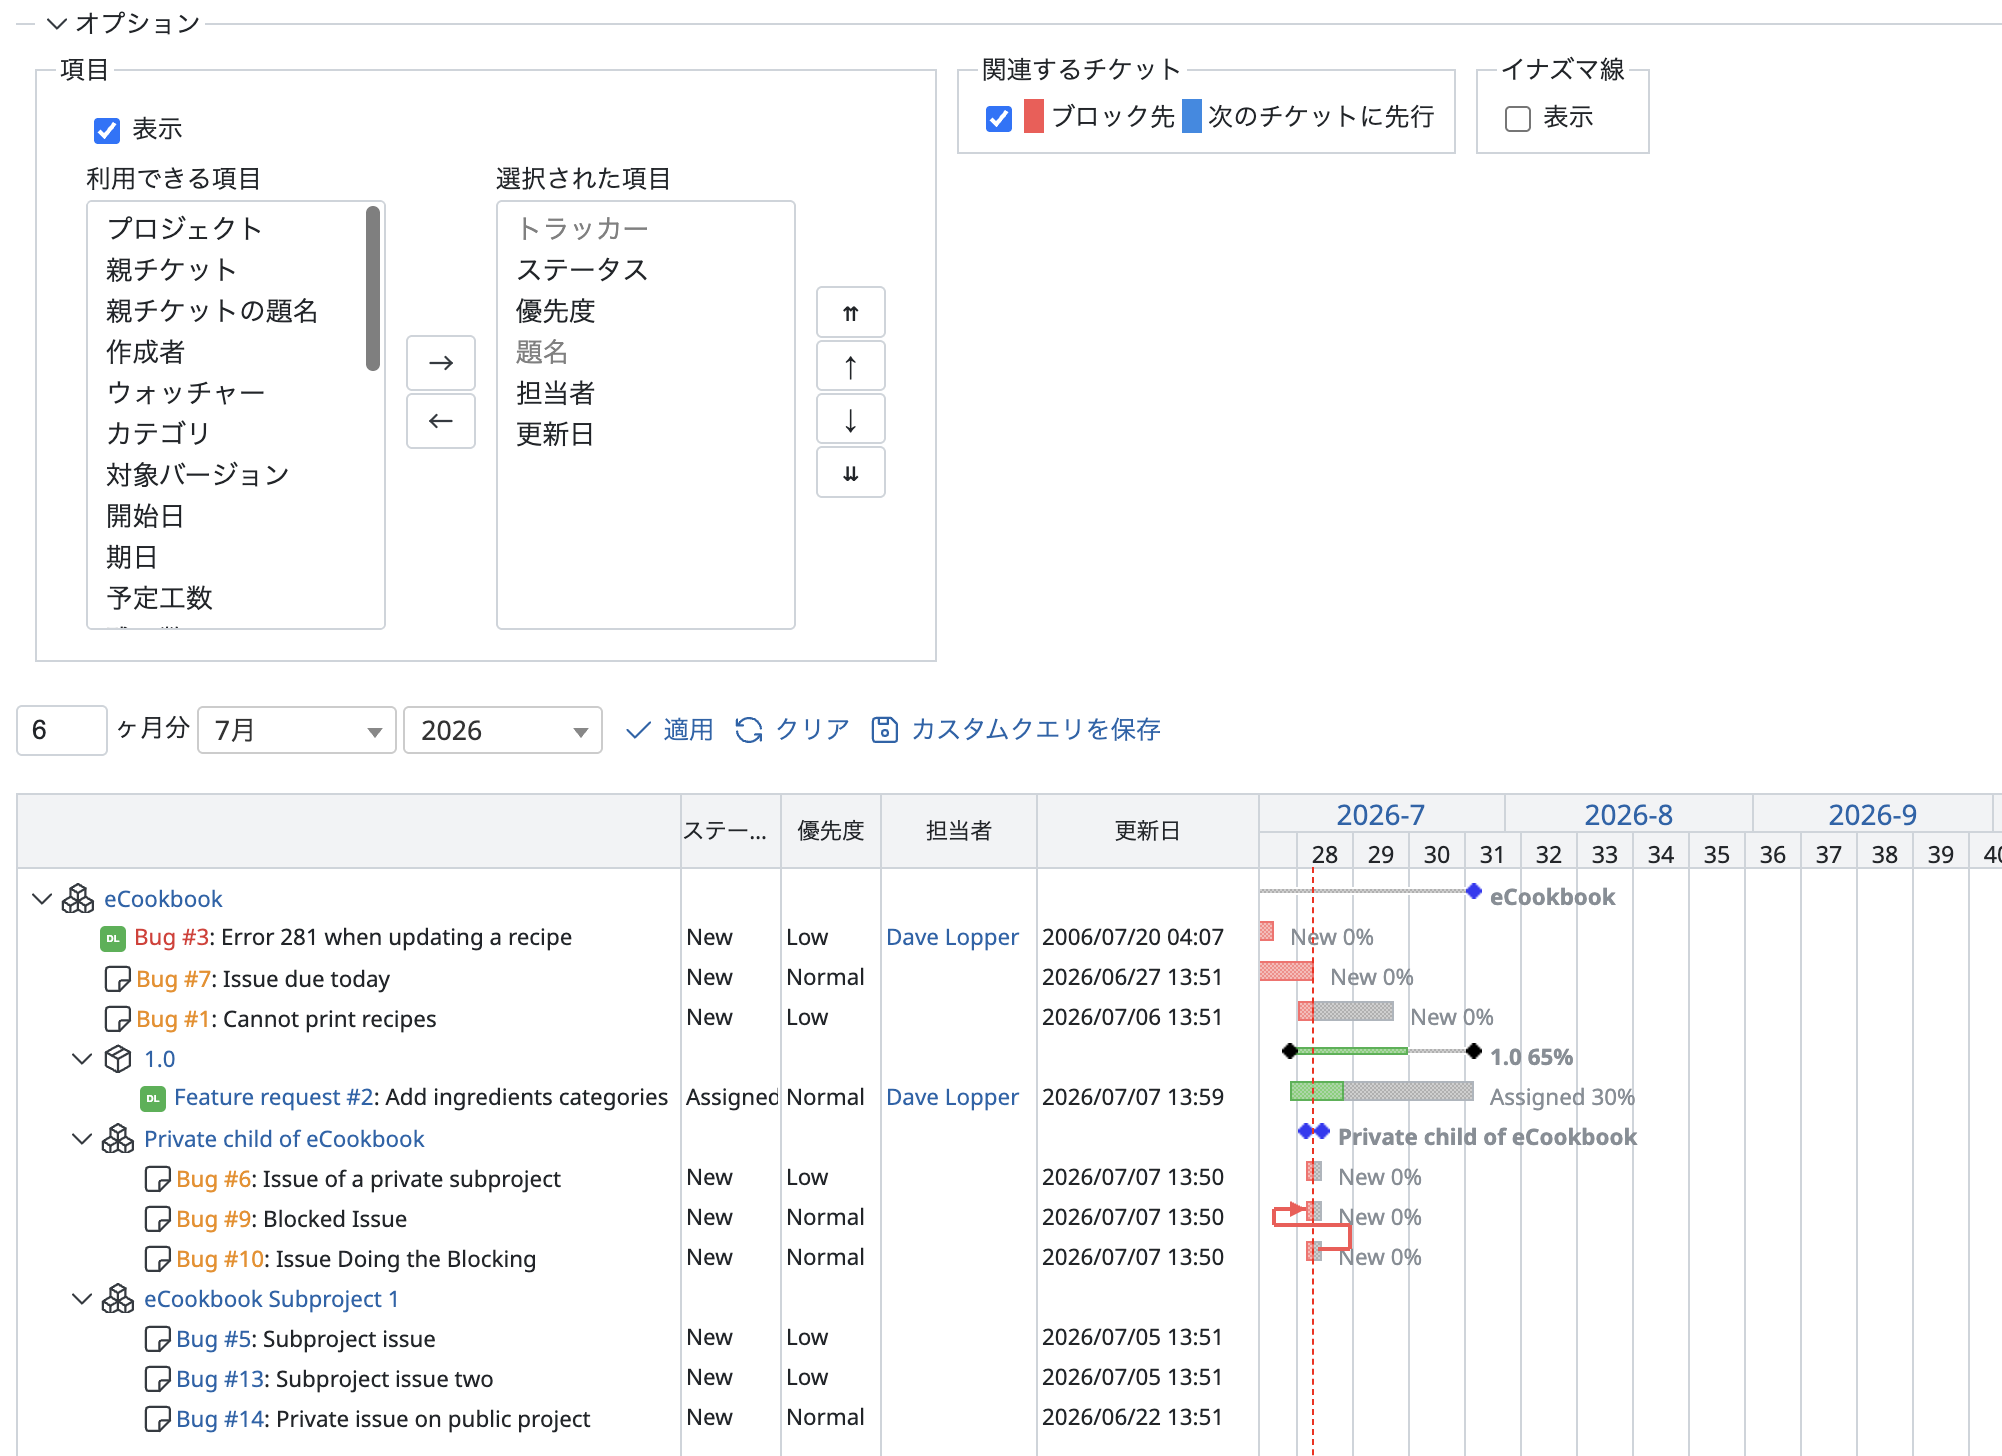The image size is (2002, 1456).
Task: Click the issue icon beside Bug #13
Action: click(158, 1378)
